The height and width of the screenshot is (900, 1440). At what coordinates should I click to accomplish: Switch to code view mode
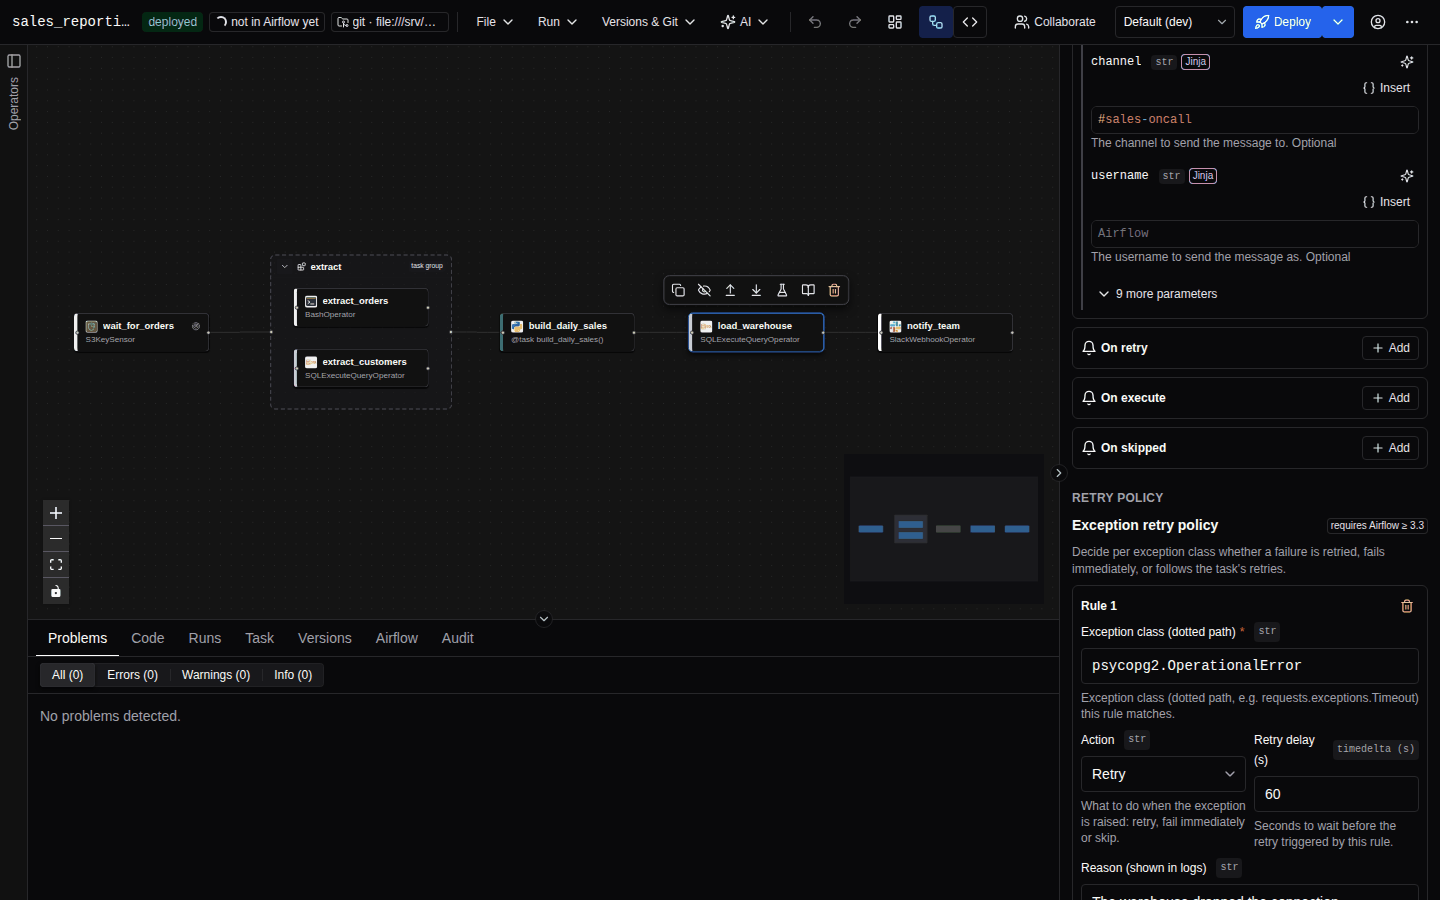[970, 22]
